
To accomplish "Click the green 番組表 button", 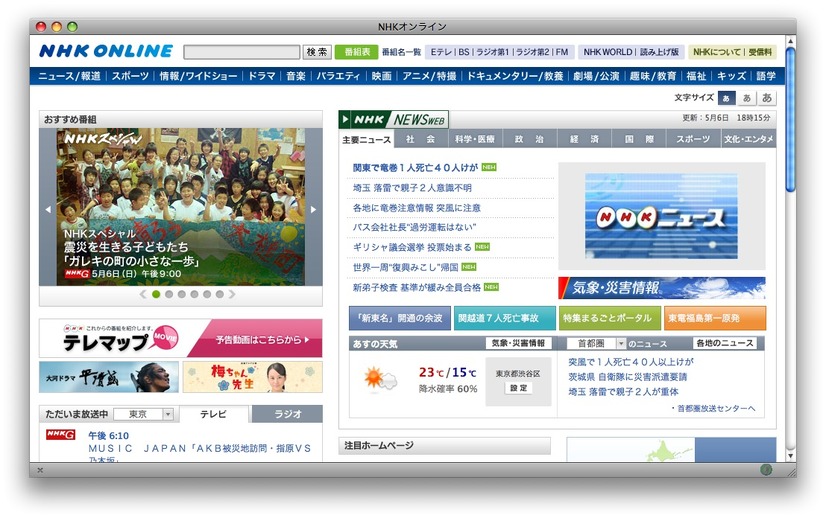I will tap(357, 52).
